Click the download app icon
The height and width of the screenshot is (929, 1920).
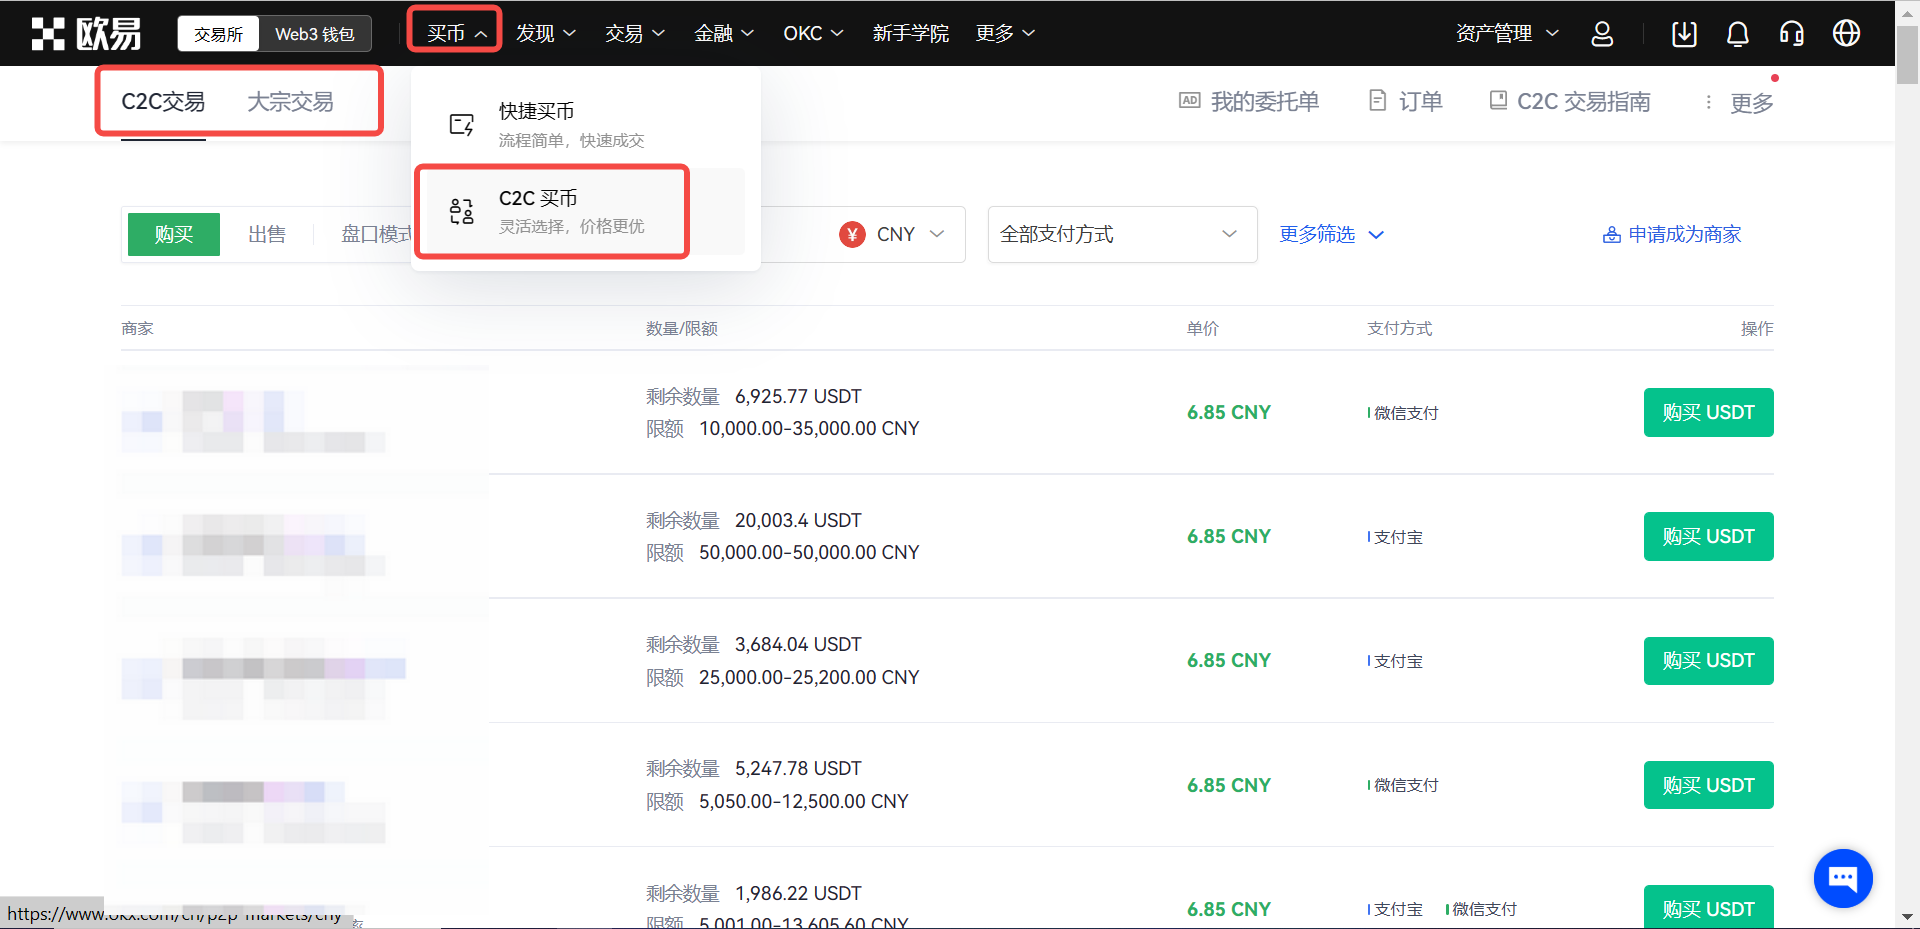[1684, 34]
